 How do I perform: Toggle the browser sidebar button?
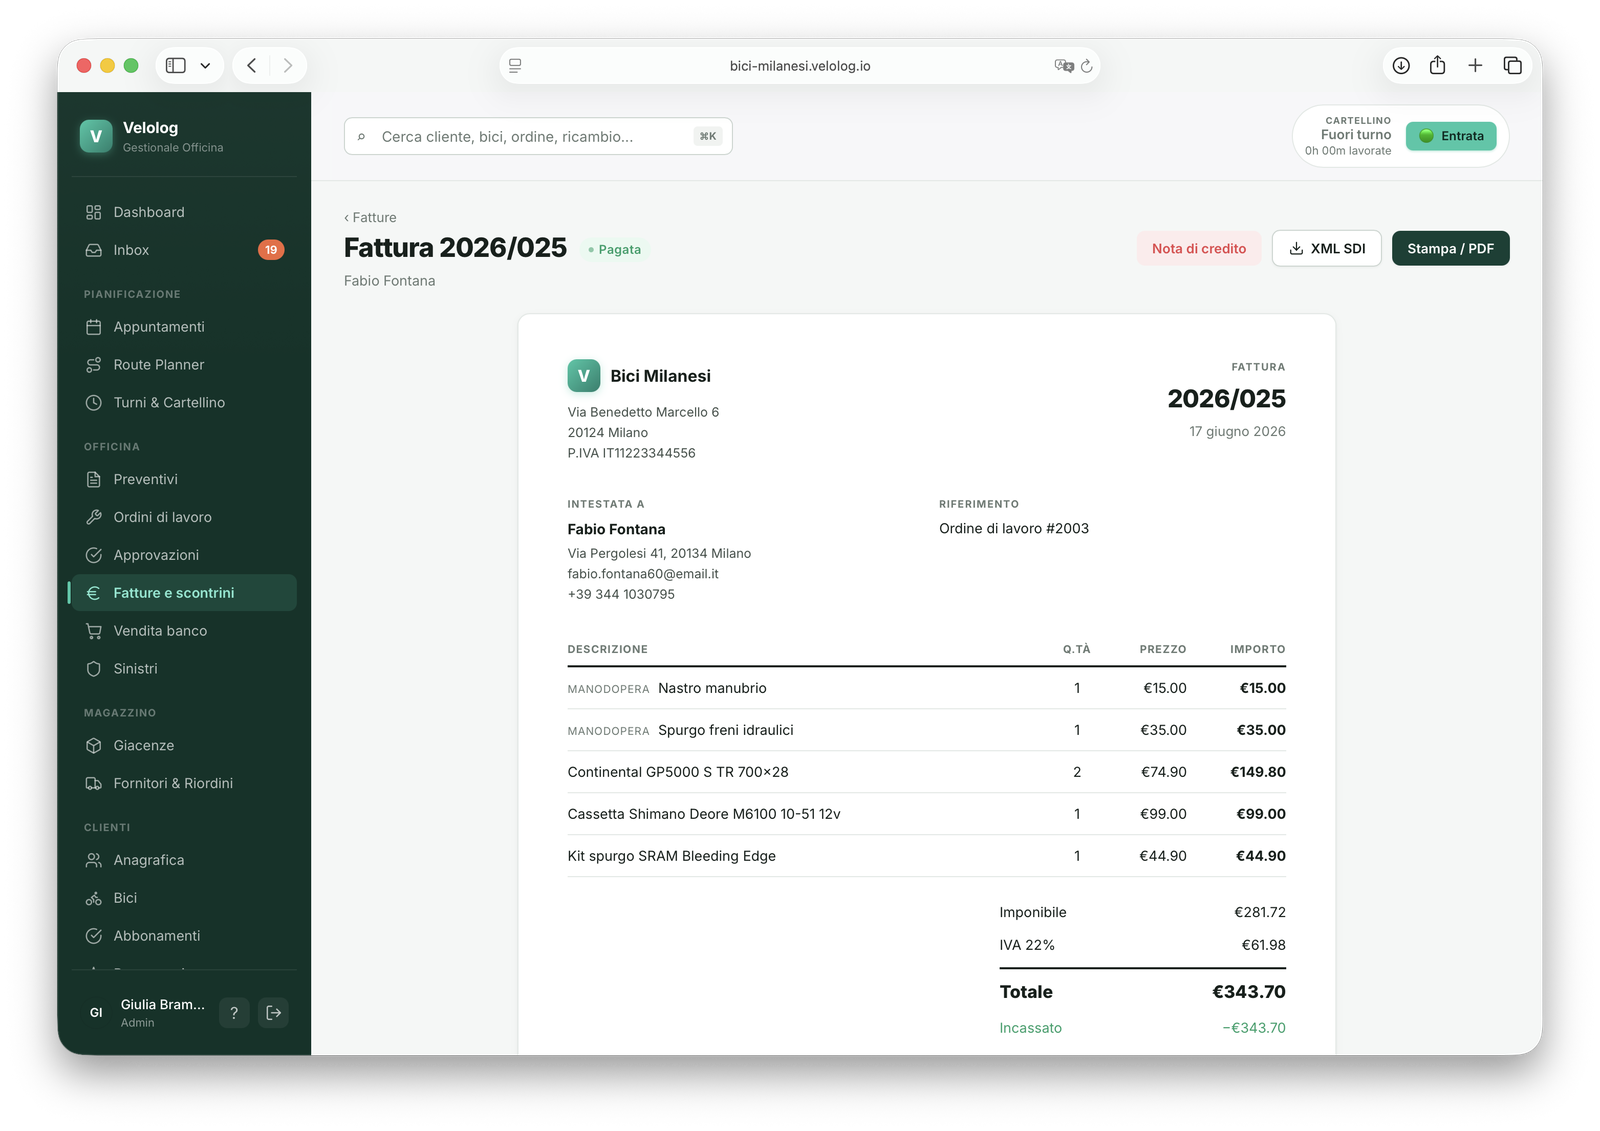tap(176, 66)
